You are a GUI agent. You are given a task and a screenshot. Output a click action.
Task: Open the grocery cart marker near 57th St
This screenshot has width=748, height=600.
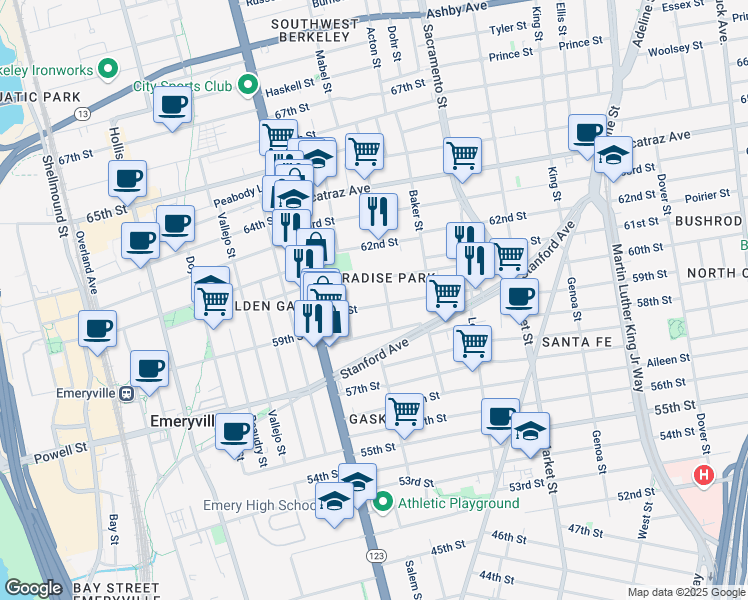[404, 410]
